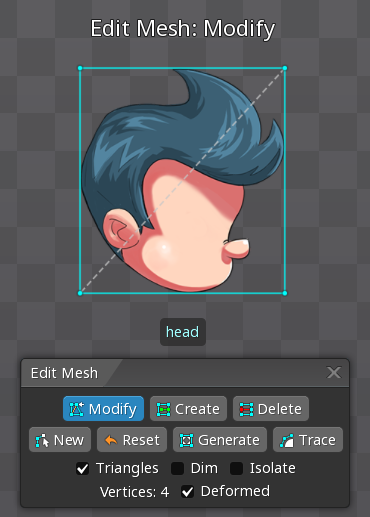Uncheck the Triangles checkbox
370x517 pixels.
82,468
